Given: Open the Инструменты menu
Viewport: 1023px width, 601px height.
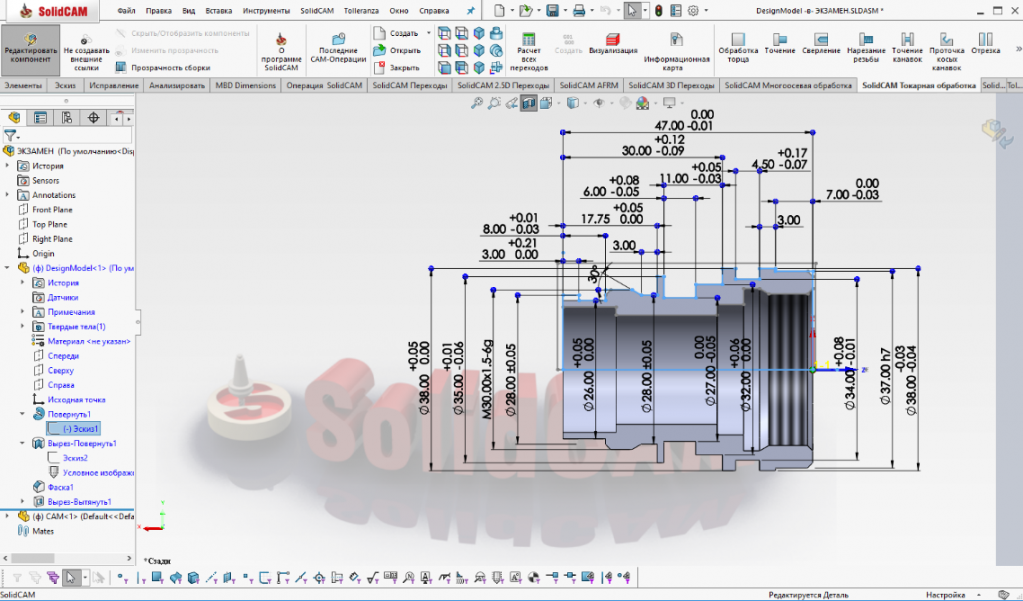Looking at the screenshot, I should (266, 10).
